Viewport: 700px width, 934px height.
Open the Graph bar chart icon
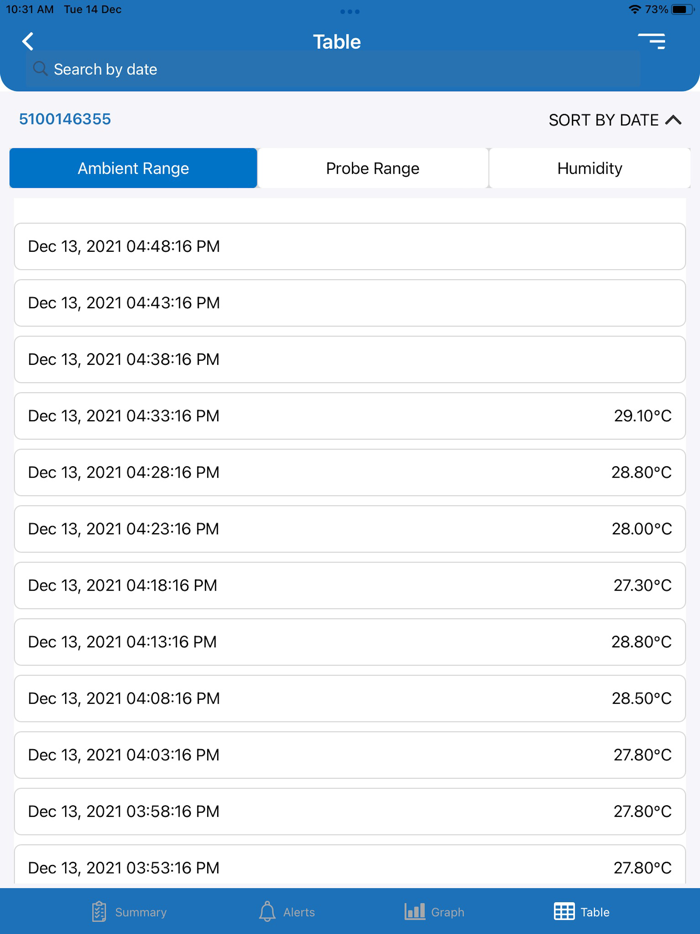coord(415,911)
